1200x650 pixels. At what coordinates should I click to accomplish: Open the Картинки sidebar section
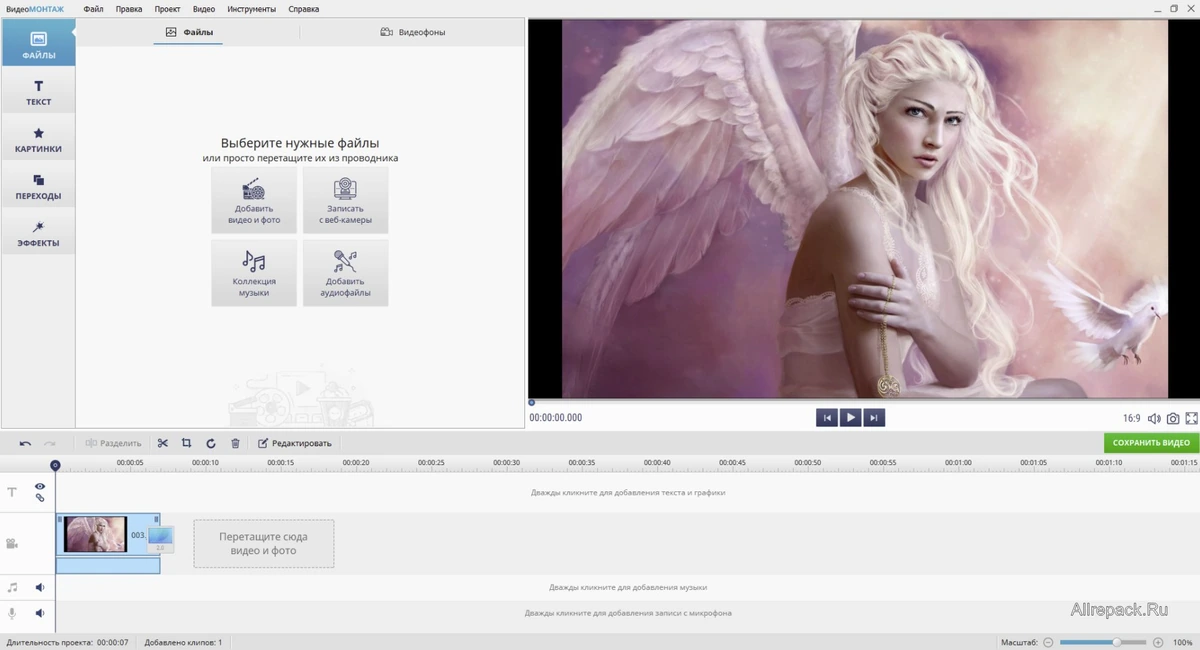coord(38,140)
